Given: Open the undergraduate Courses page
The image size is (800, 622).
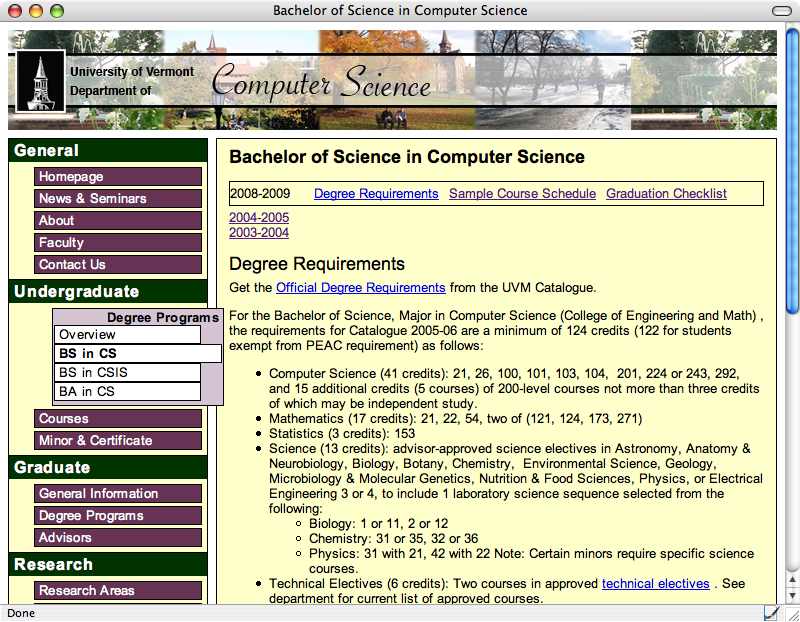Looking at the screenshot, I should coord(118,418).
